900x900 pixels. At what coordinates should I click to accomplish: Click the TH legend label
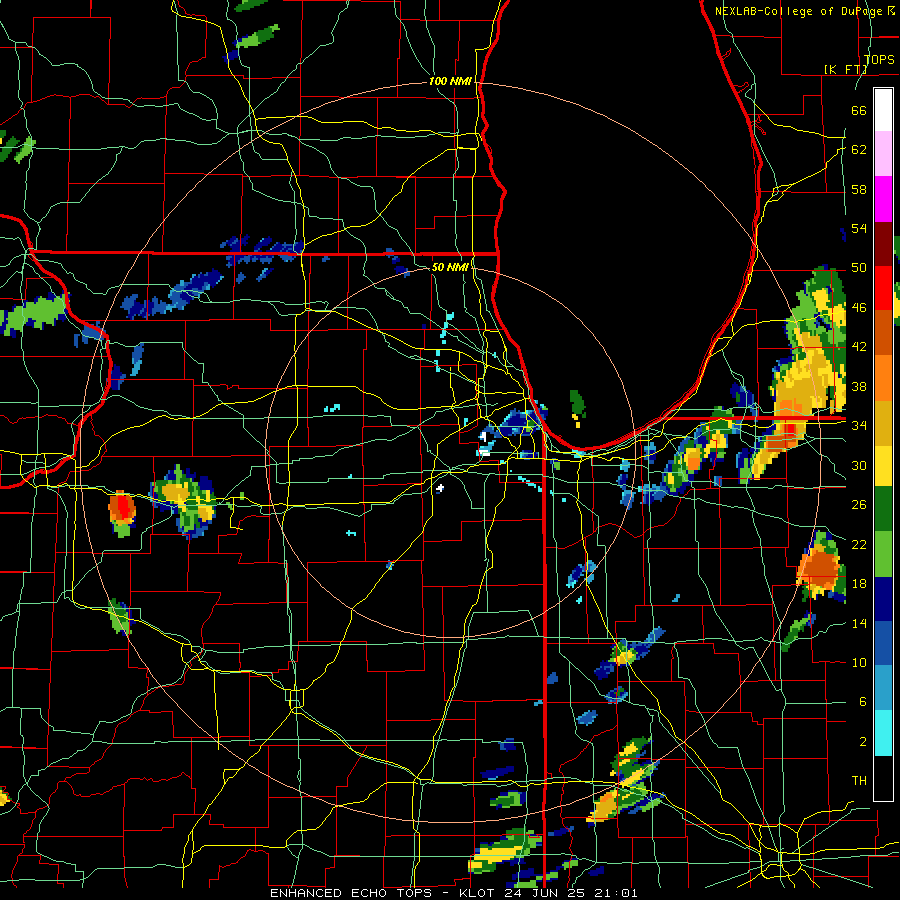[859, 781]
